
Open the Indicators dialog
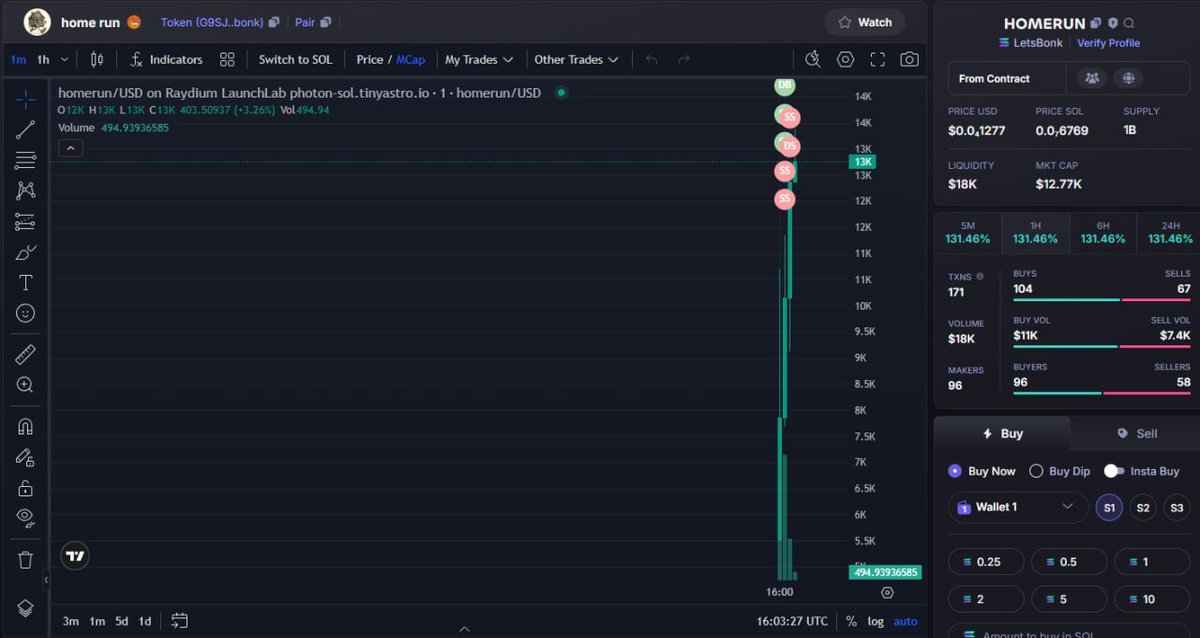pos(166,60)
